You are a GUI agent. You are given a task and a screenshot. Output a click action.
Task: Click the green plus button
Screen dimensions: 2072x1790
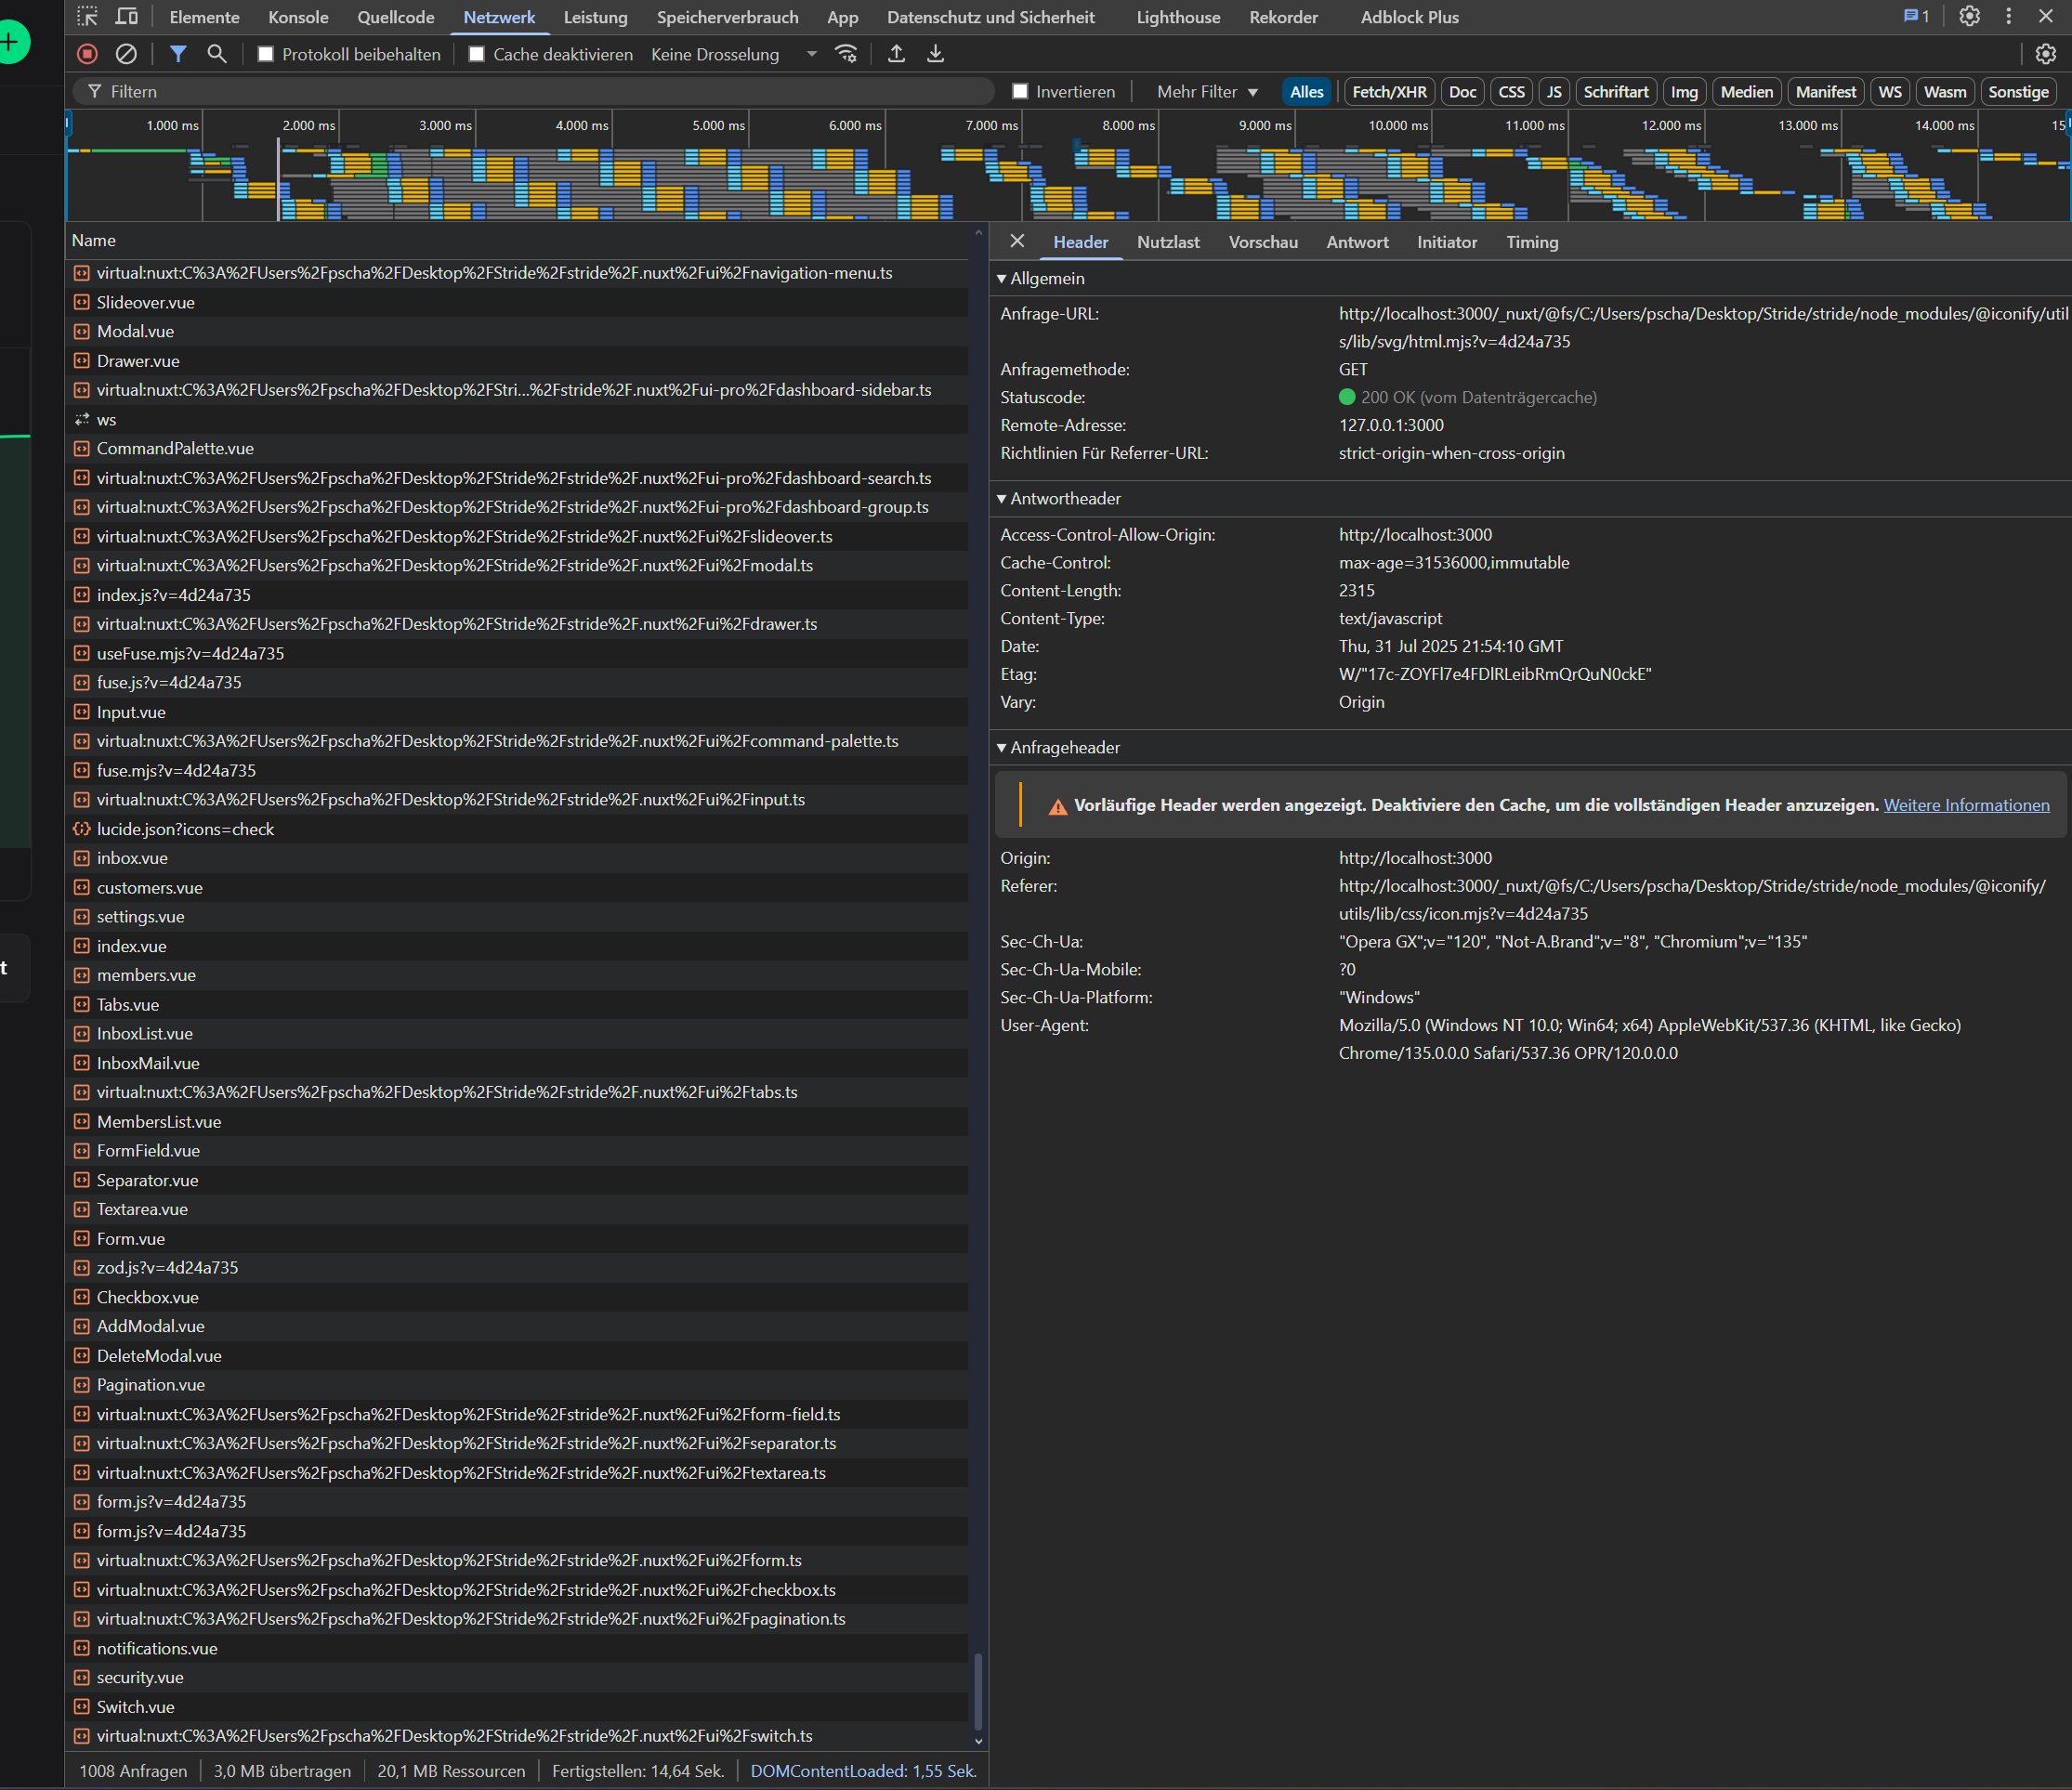click(x=11, y=42)
